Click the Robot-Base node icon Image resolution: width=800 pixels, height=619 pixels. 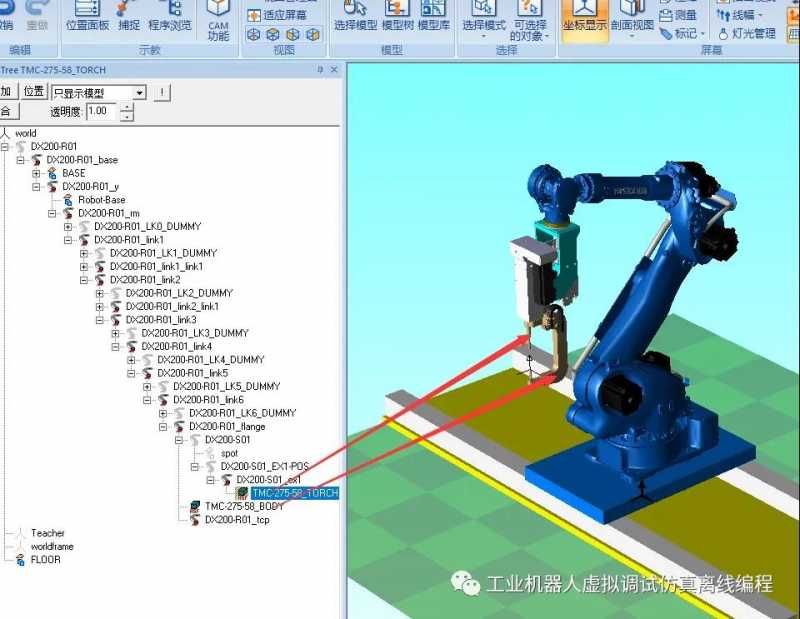point(68,200)
